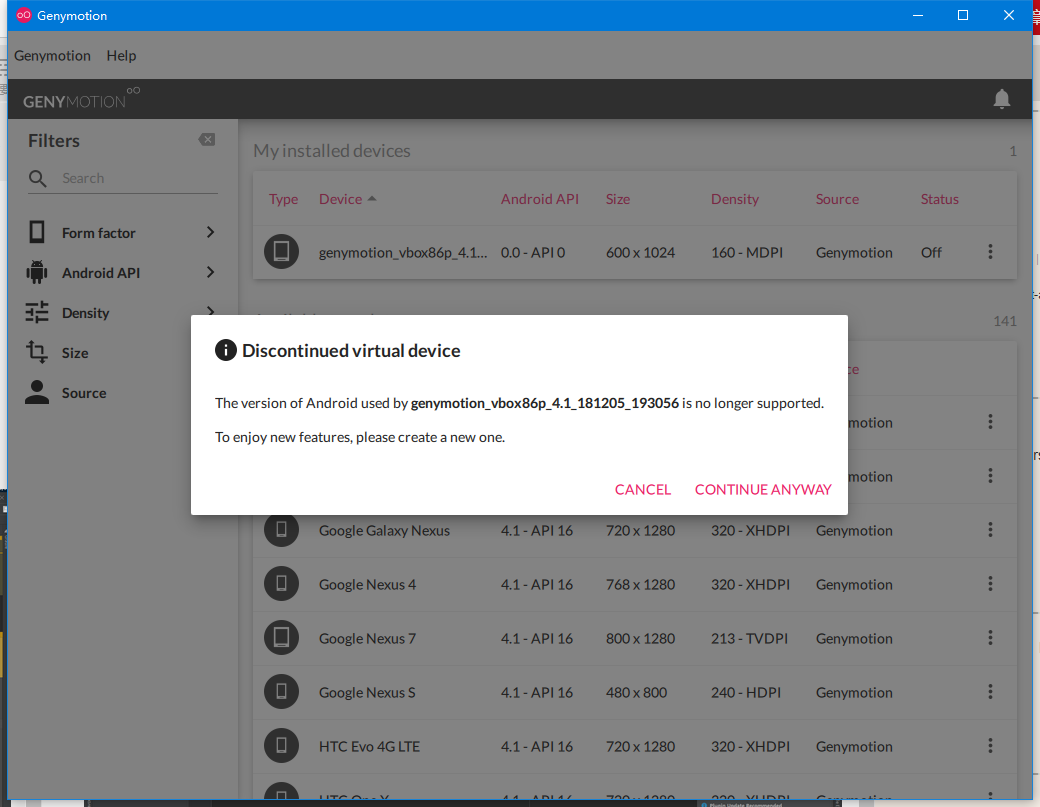Click the Google Nexus 4 phone icon
The height and width of the screenshot is (807, 1040).
pos(281,584)
